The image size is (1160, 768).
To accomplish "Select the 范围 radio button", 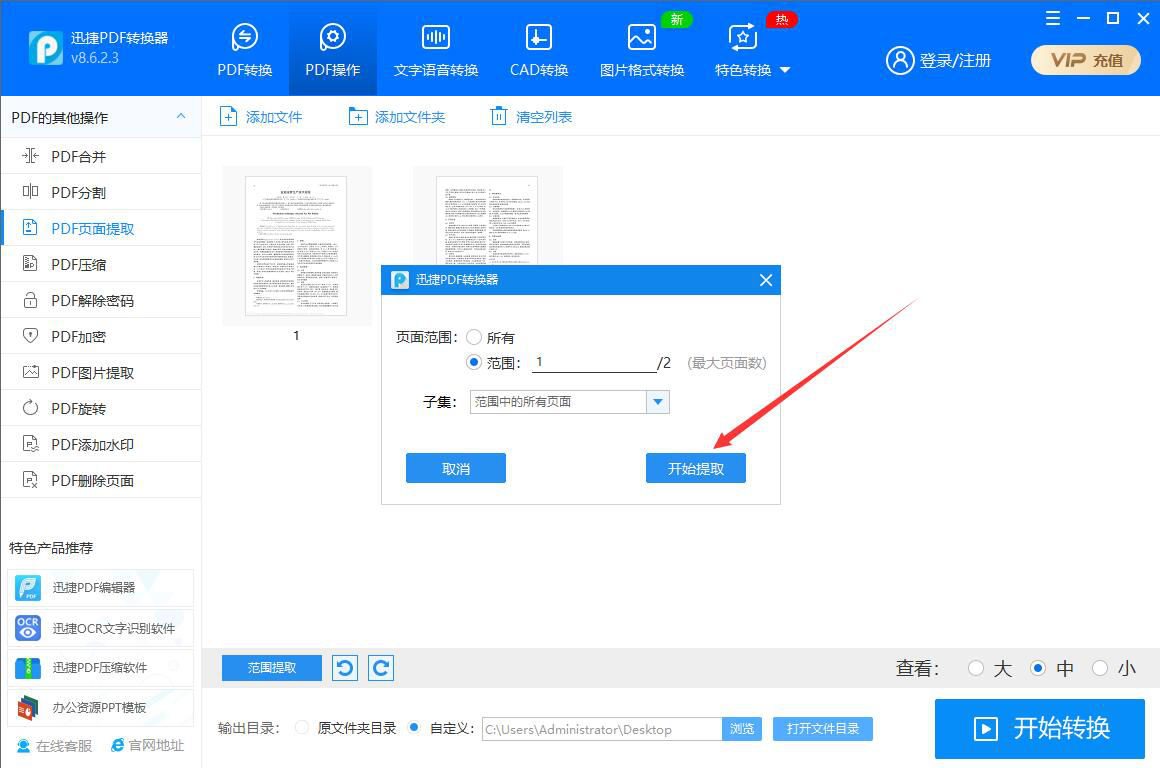I will click(x=474, y=363).
